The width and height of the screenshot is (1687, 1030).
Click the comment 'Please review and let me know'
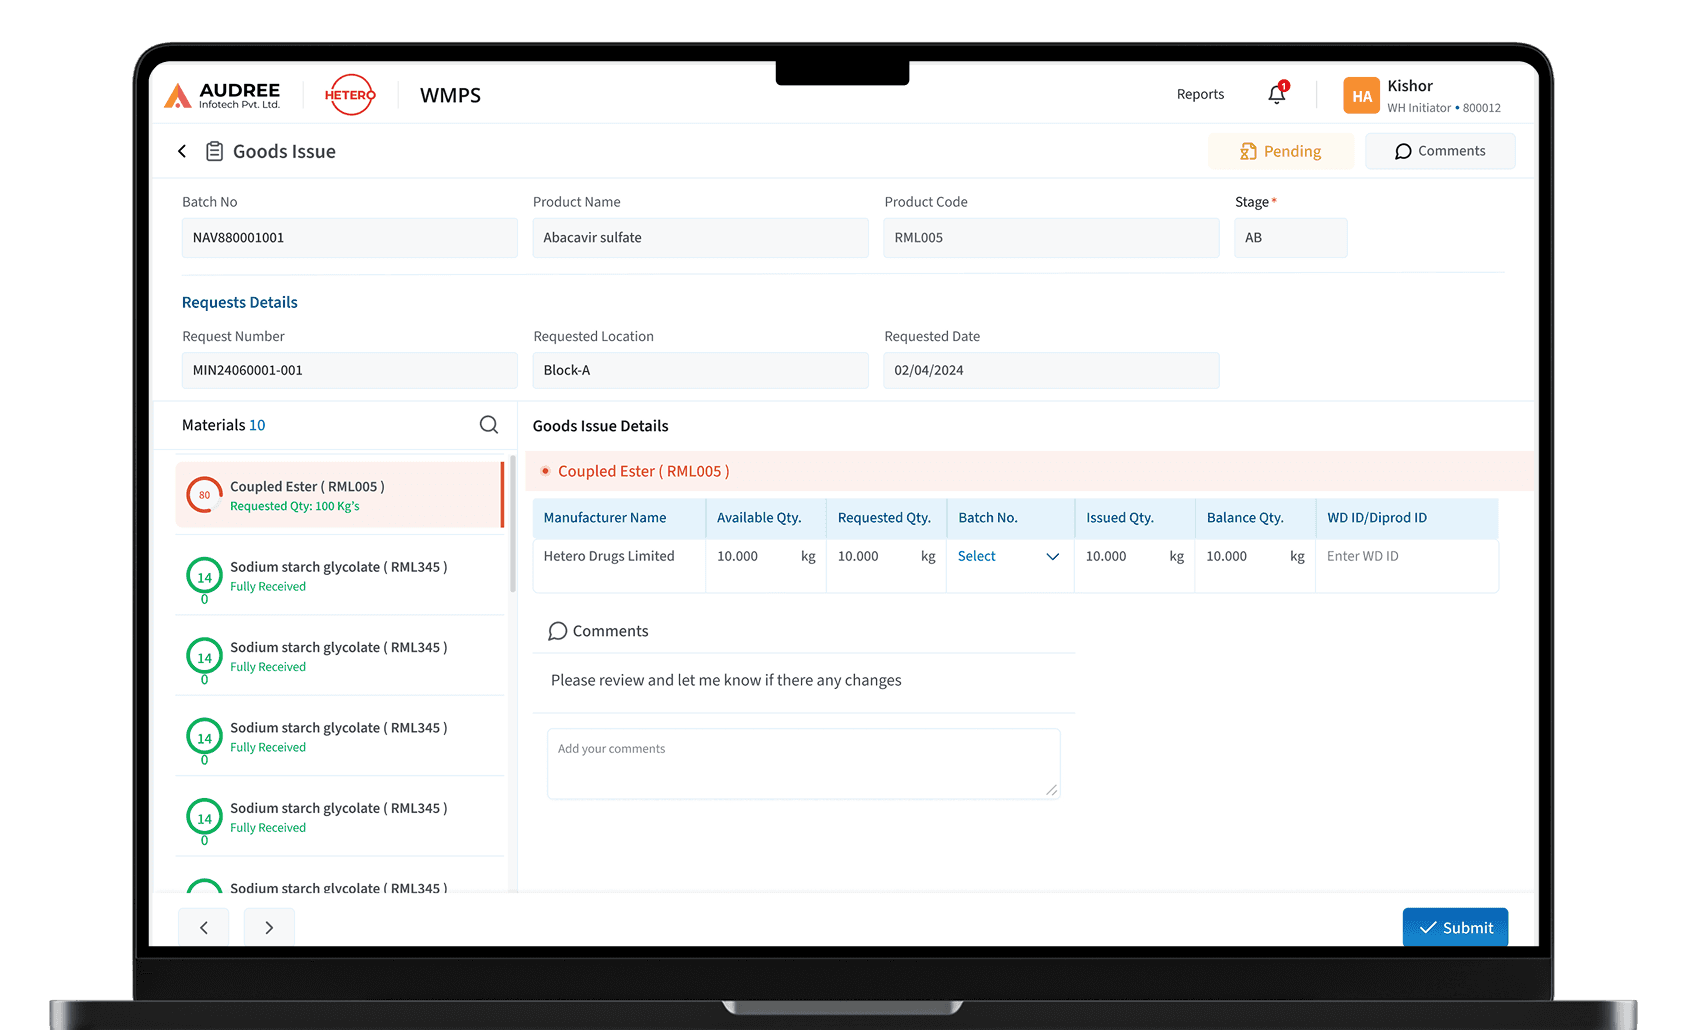726,680
